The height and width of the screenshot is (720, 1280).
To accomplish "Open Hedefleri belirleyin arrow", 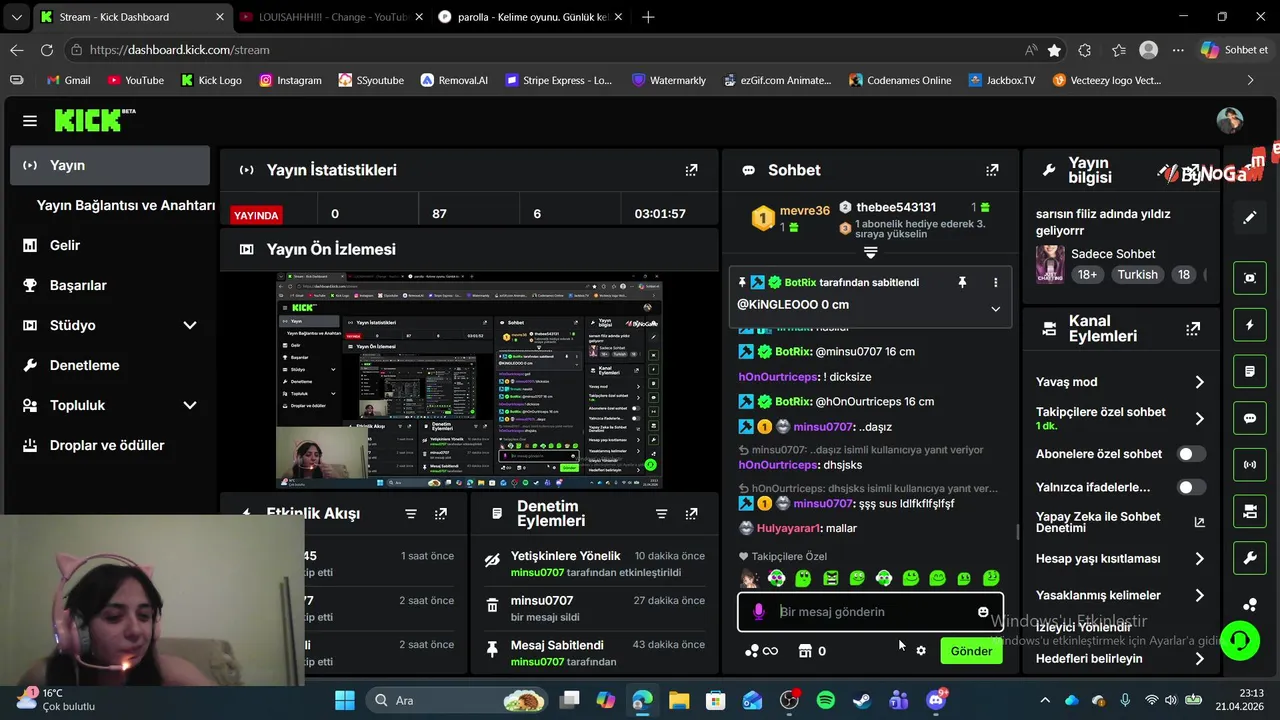I will [x=1199, y=659].
